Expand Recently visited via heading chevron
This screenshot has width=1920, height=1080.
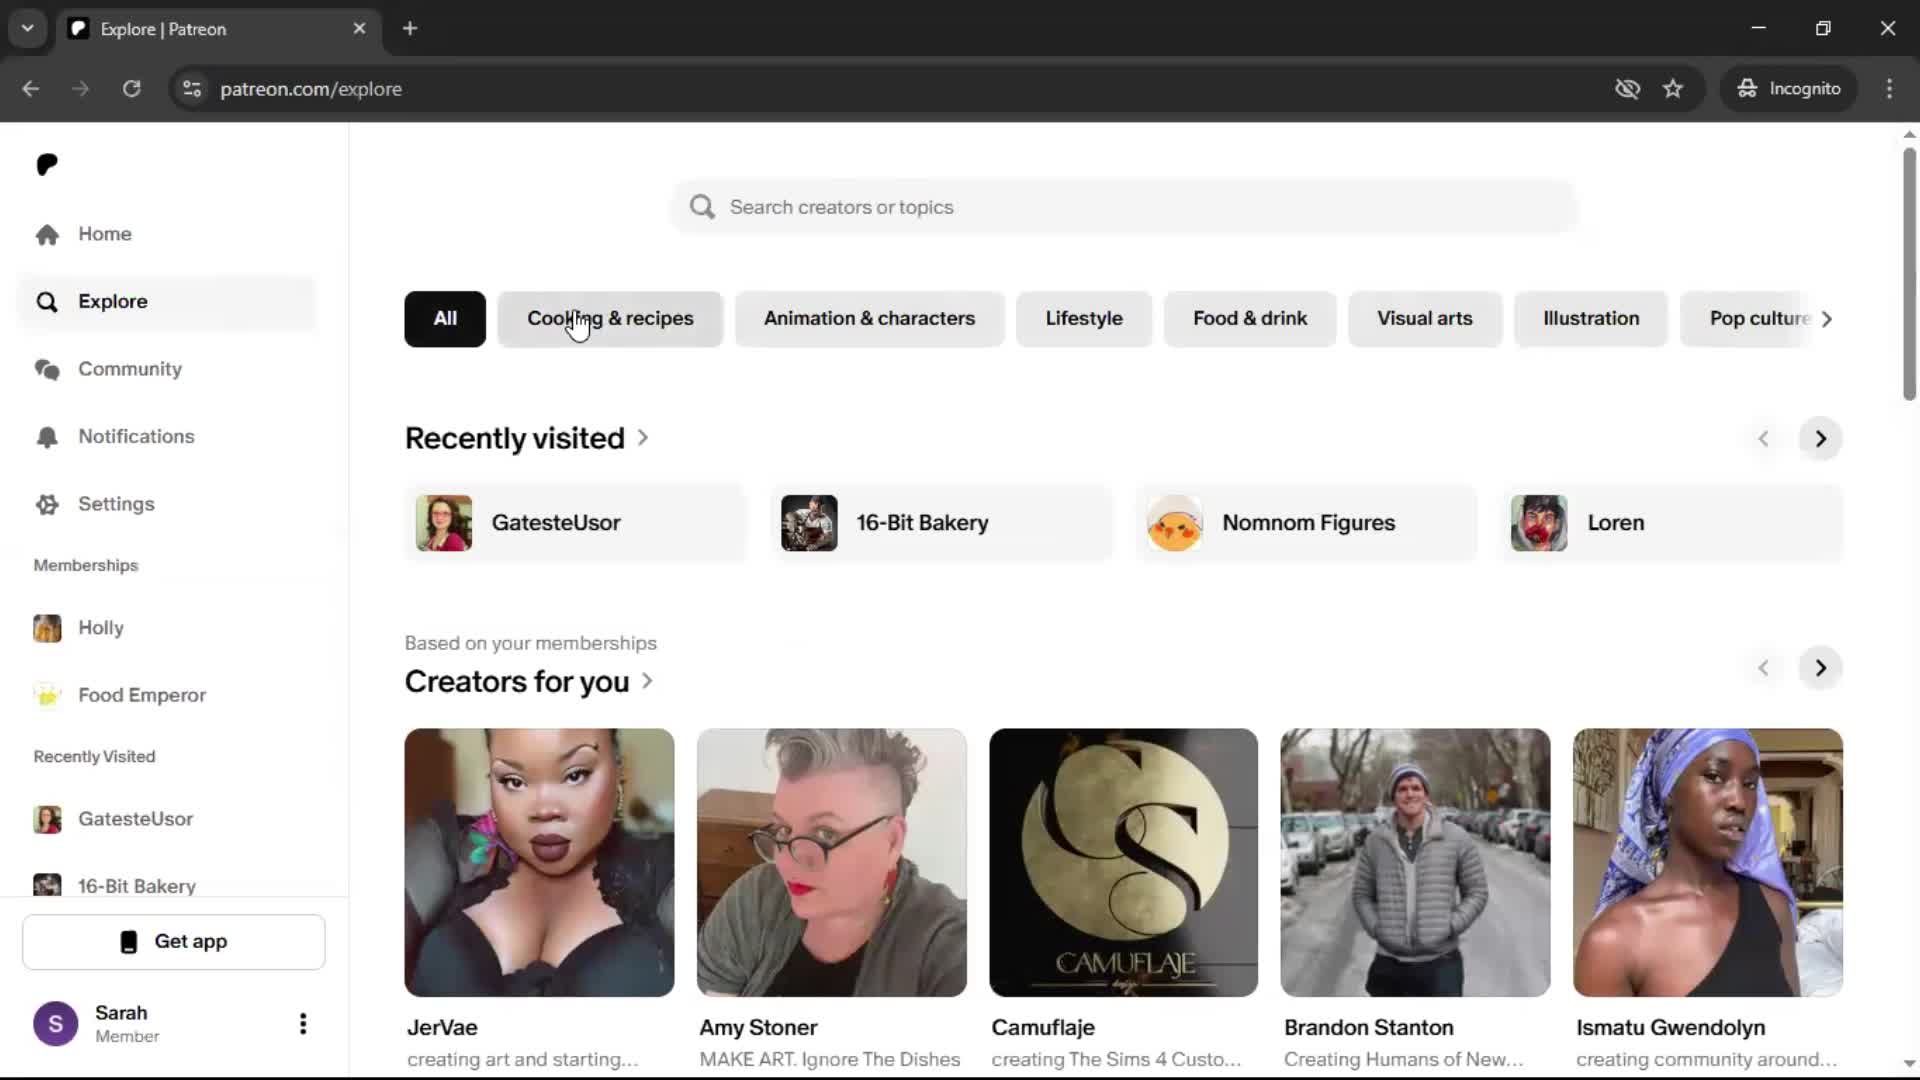pos(643,438)
